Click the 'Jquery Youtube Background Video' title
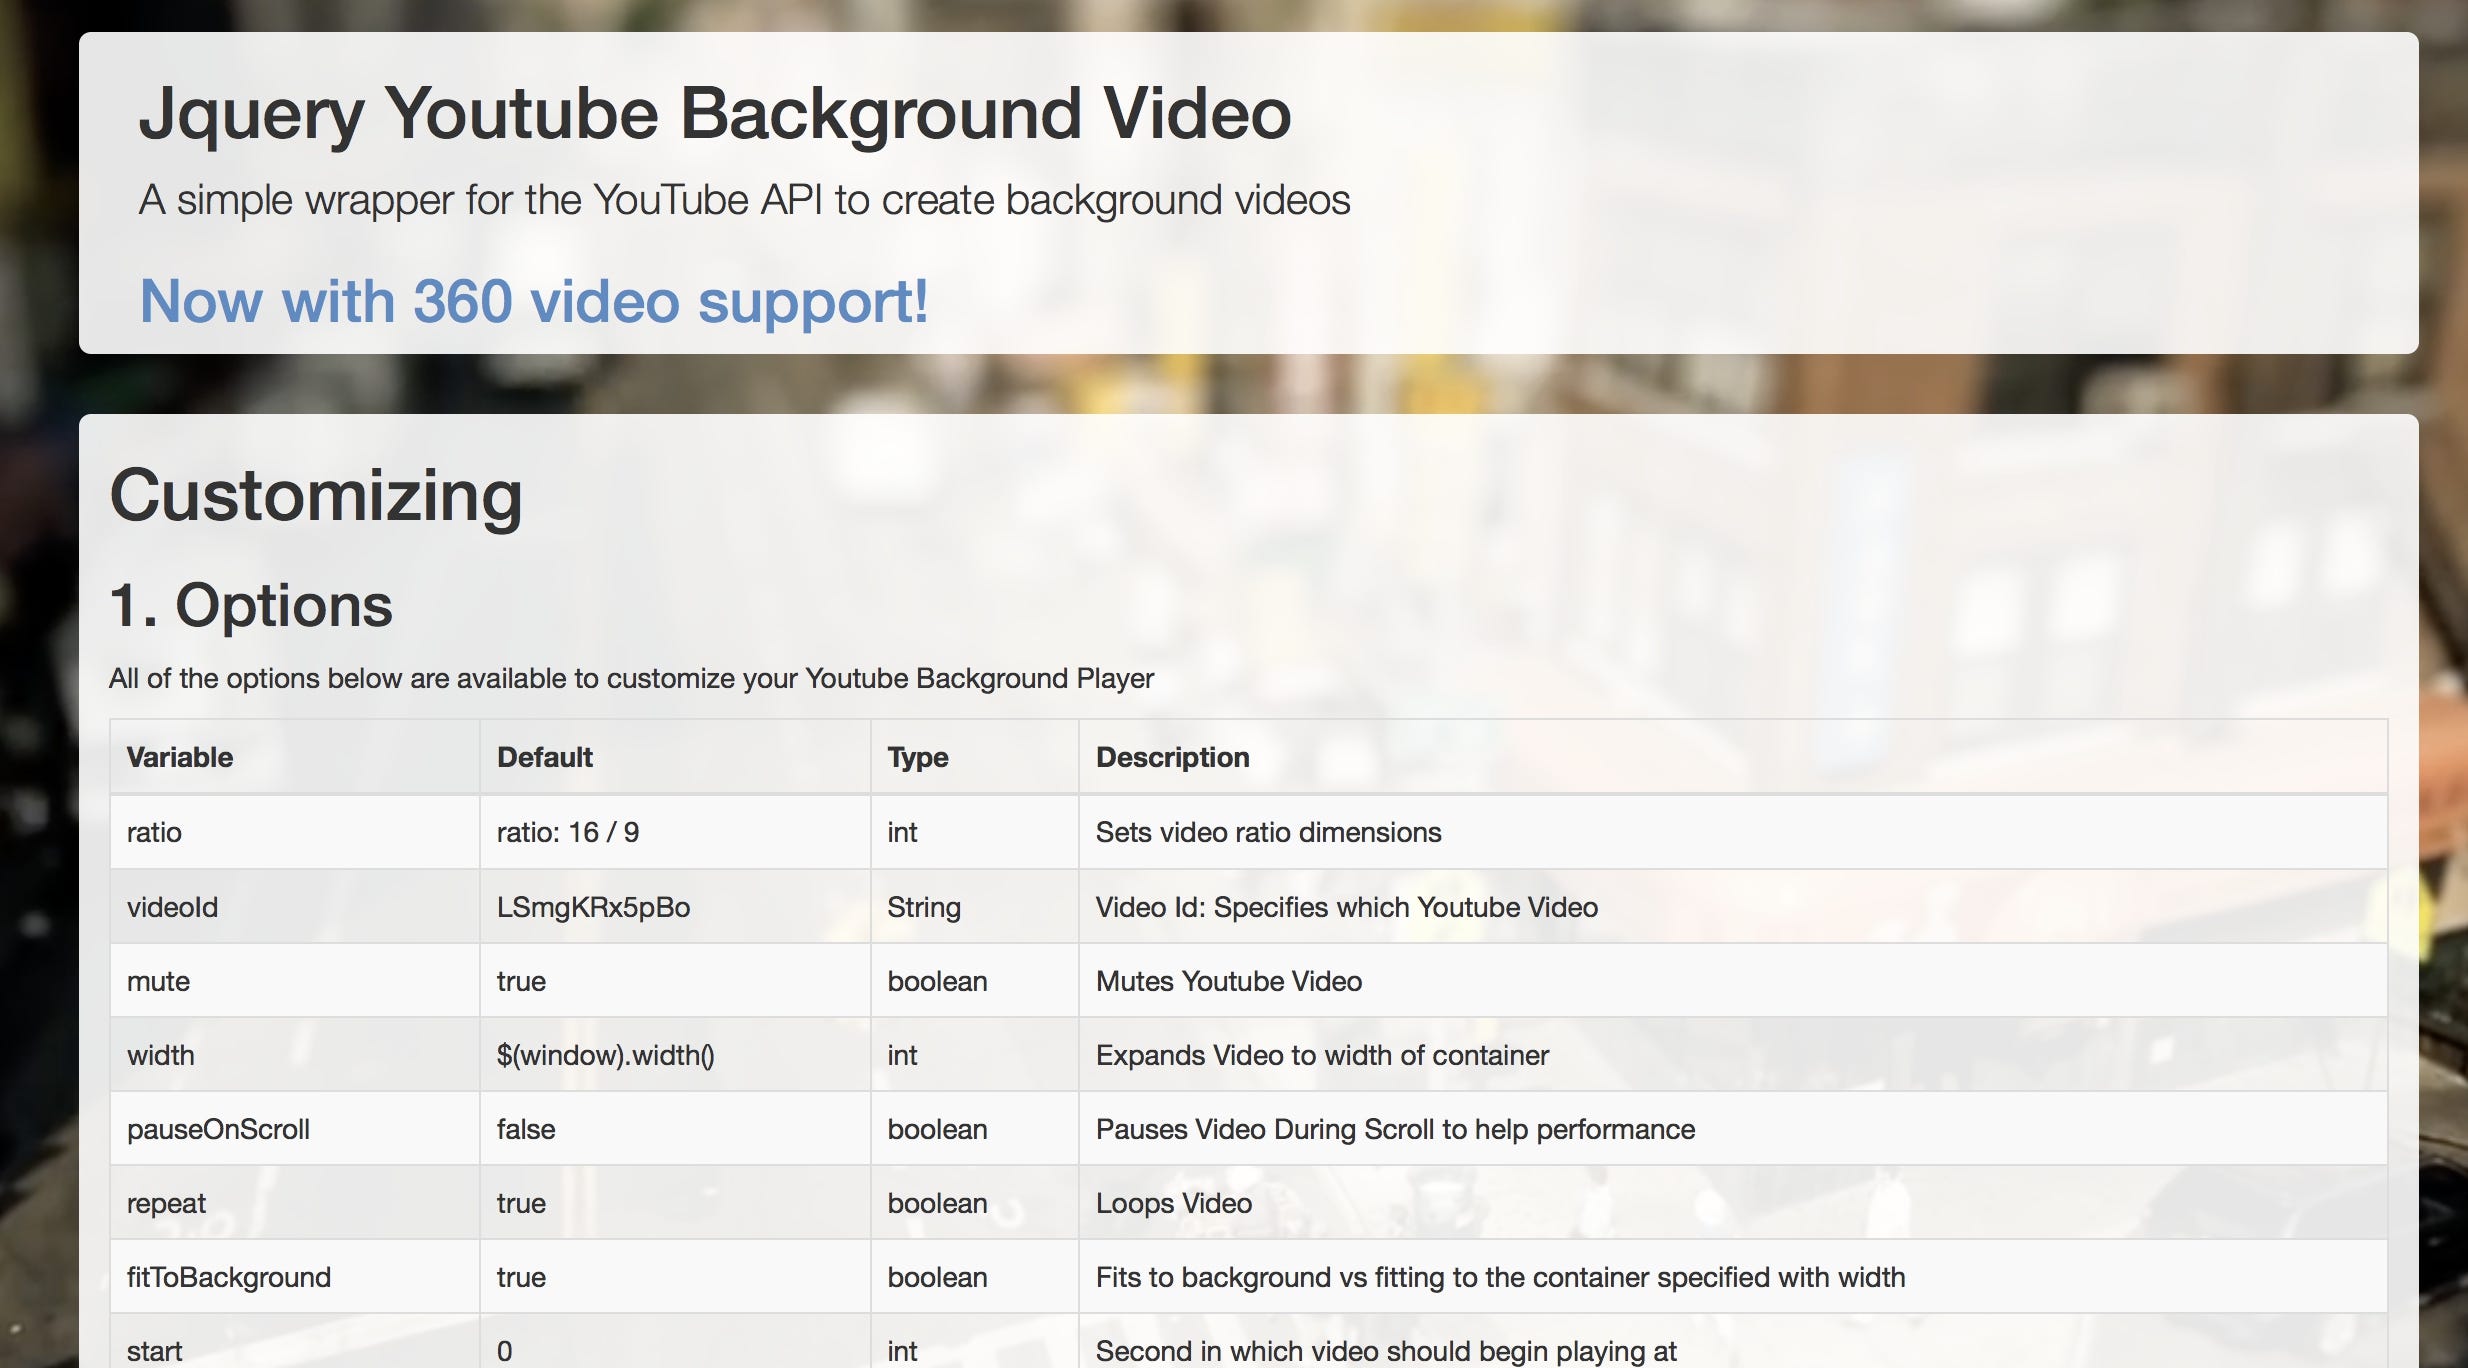Viewport: 2468px width, 1368px height. pyautogui.click(x=715, y=115)
